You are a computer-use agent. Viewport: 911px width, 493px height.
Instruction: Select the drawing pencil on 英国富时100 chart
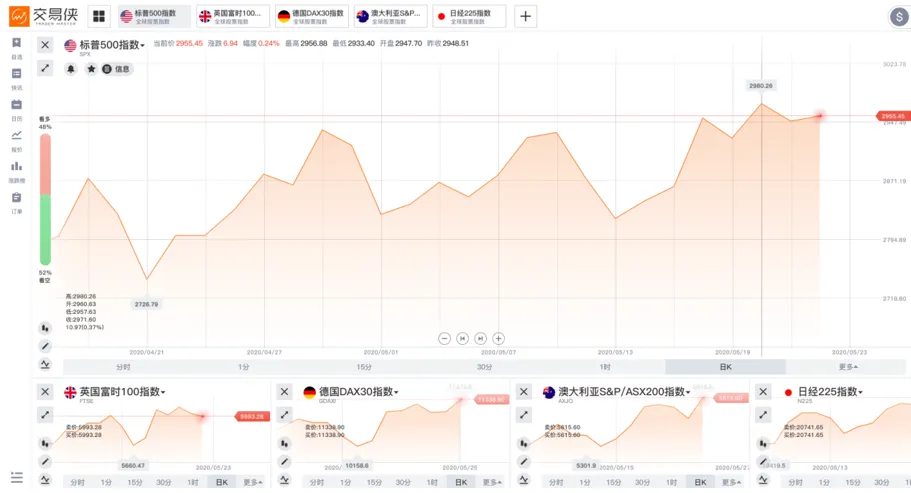pyautogui.click(x=45, y=462)
